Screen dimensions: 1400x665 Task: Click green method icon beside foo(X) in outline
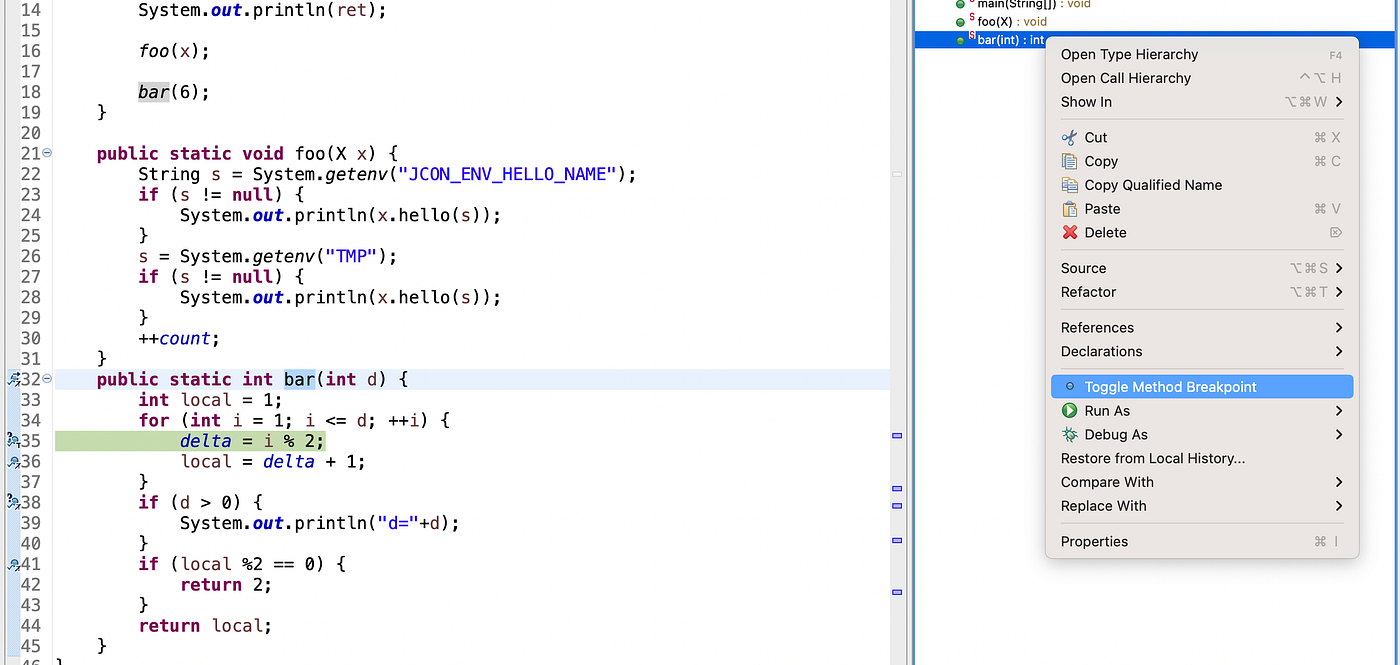tap(961, 22)
